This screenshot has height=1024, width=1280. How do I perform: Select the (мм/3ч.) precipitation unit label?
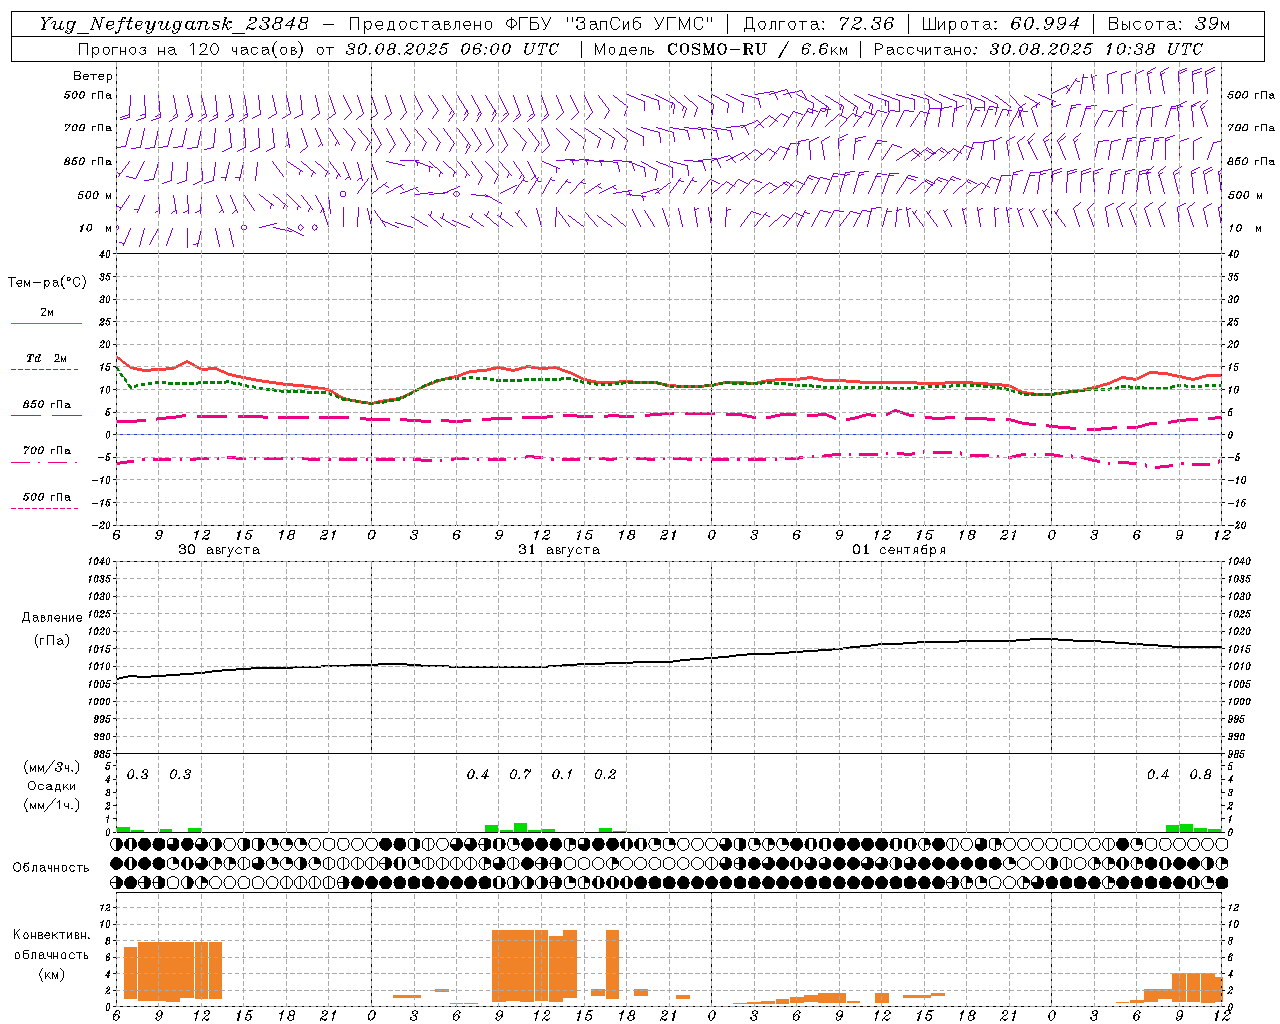51,767
